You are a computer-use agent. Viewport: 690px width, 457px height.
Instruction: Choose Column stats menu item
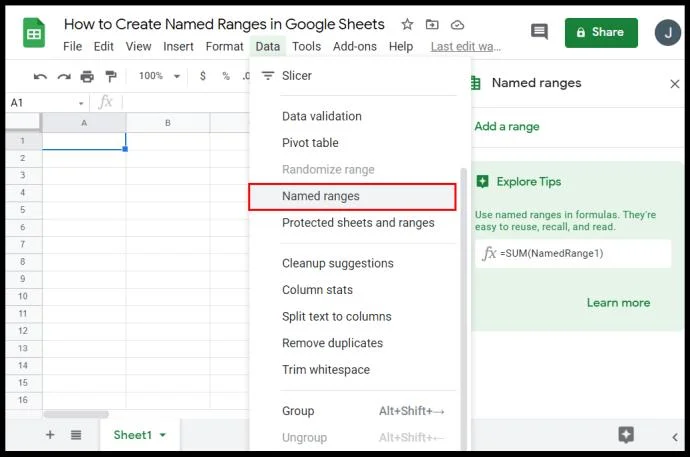(x=354, y=290)
